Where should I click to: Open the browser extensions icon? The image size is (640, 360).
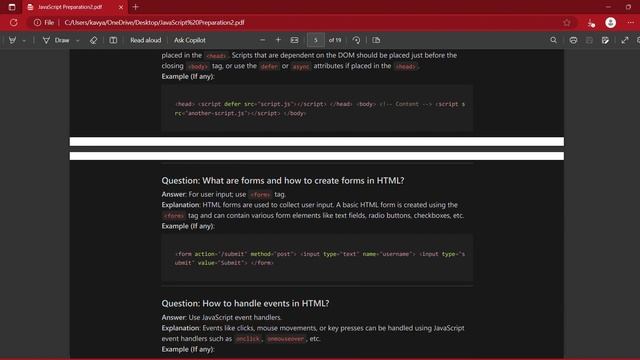point(591,23)
